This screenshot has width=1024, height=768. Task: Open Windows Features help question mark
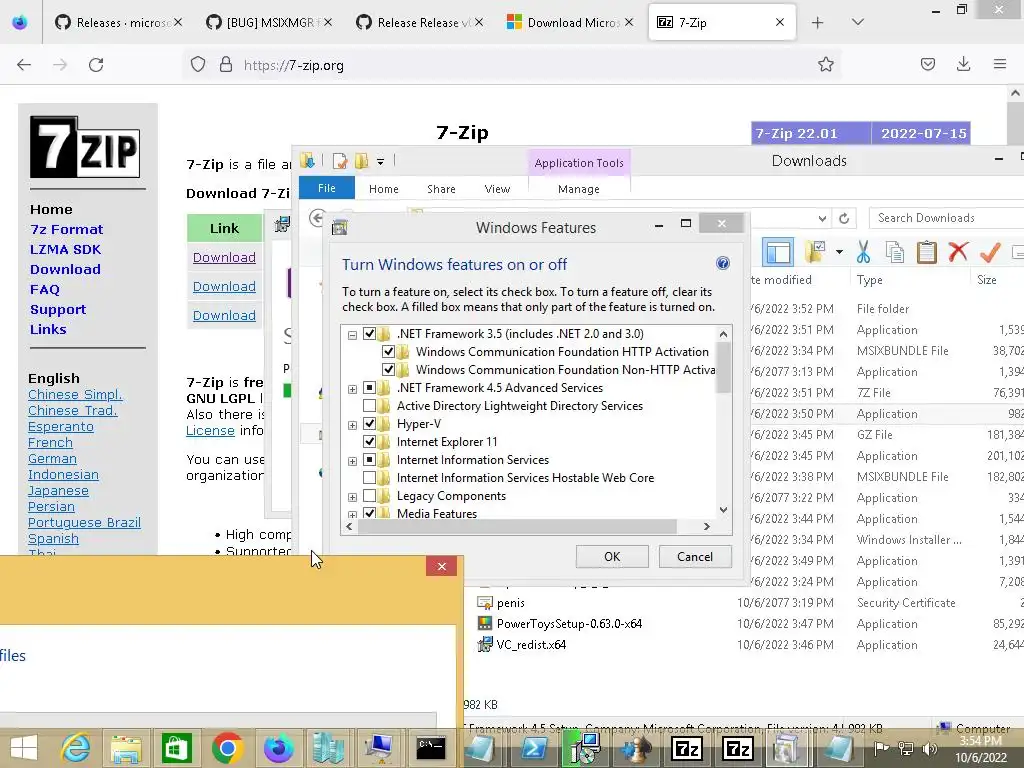[x=723, y=263]
